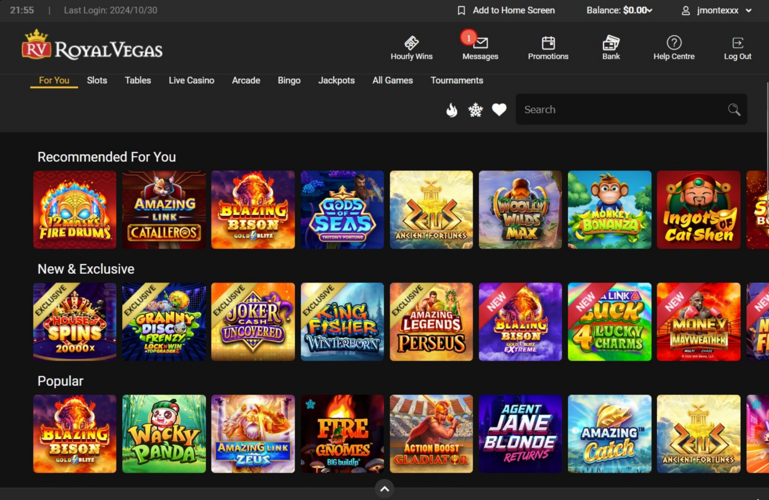The height and width of the screenshot is (500, 769).
Task: Launch King Fisher Winterborn game
Action: pos(342,322)
